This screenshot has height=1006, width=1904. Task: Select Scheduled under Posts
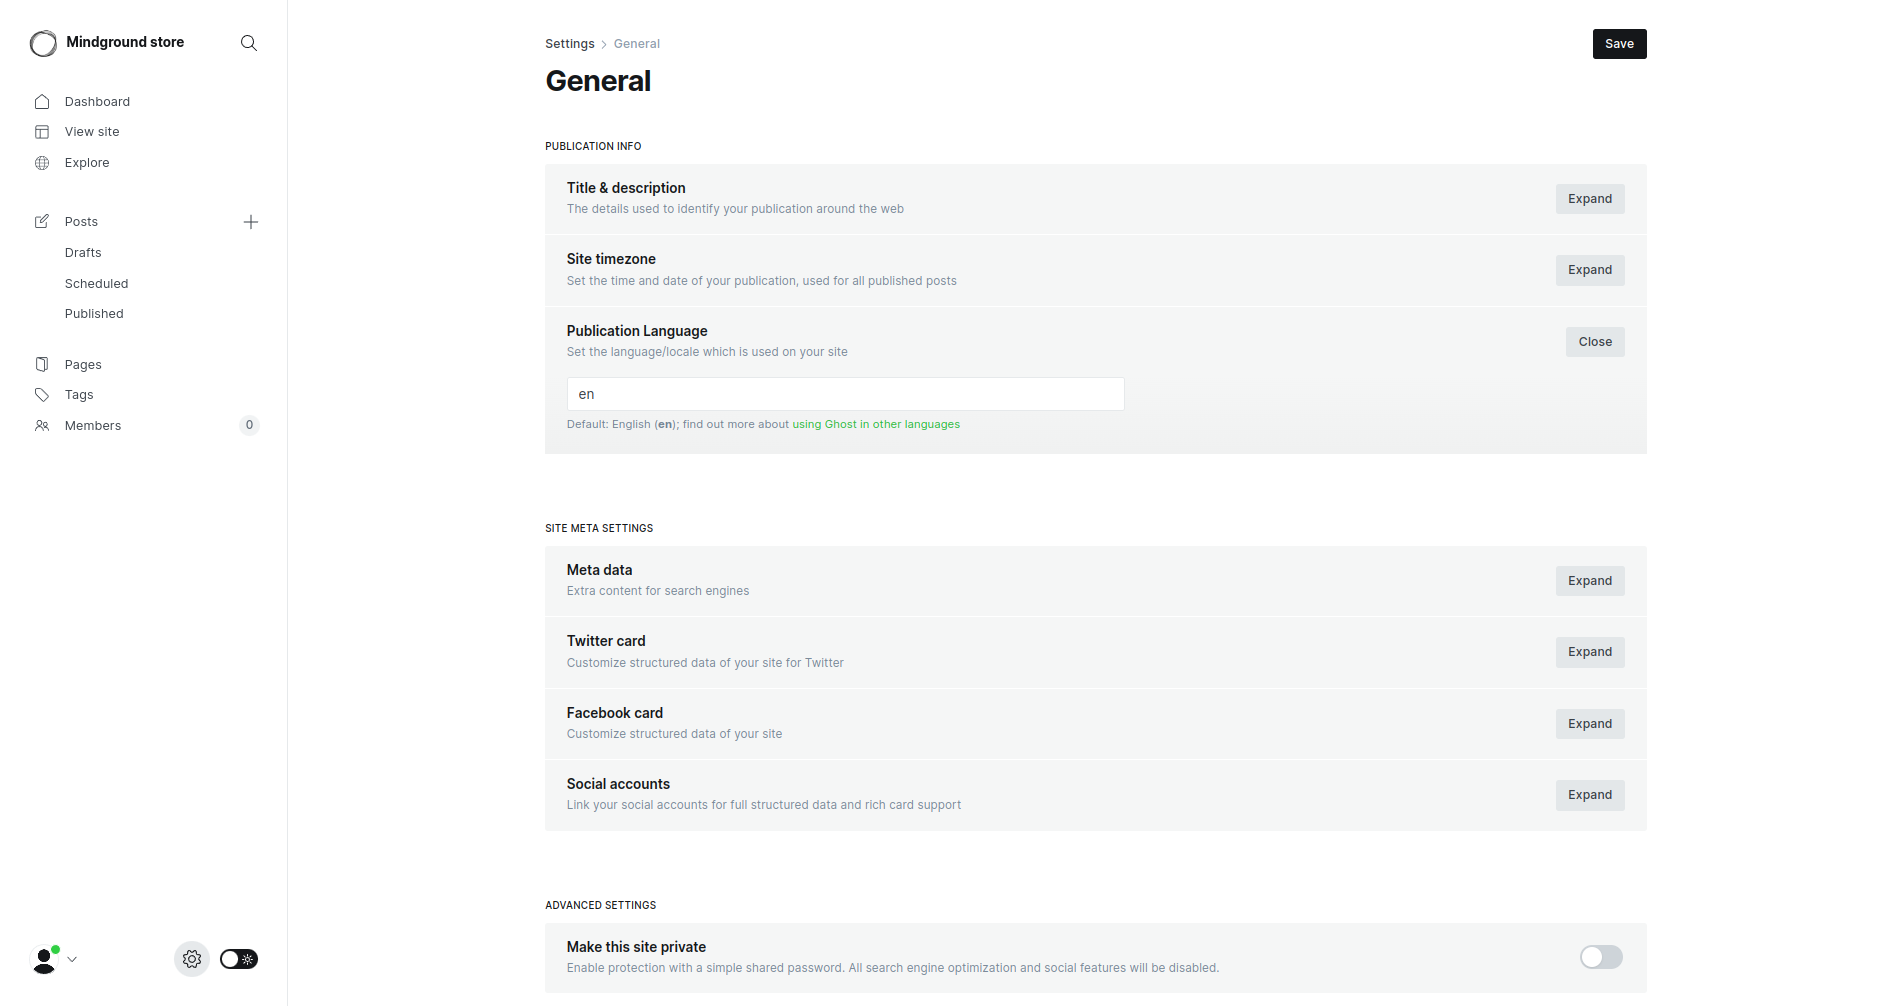tap(96, 283)
